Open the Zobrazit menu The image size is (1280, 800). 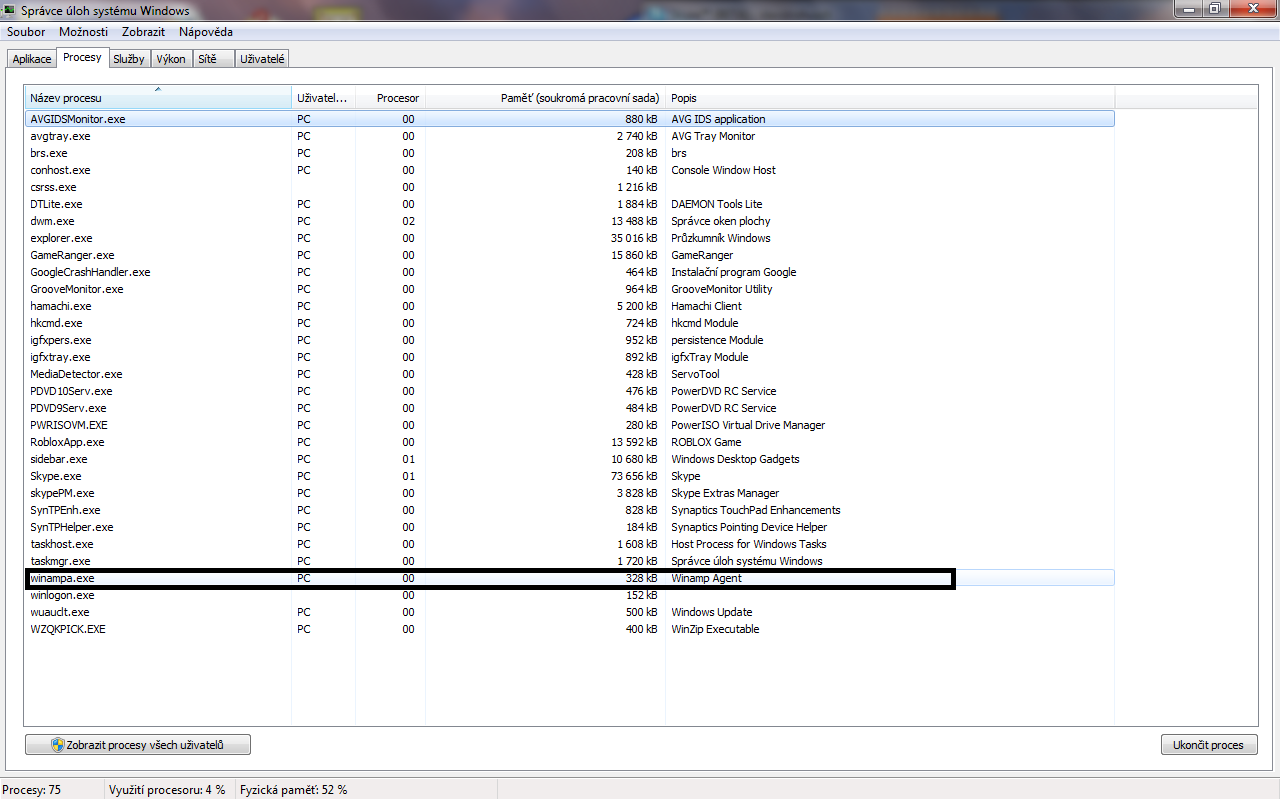[143, 32]
